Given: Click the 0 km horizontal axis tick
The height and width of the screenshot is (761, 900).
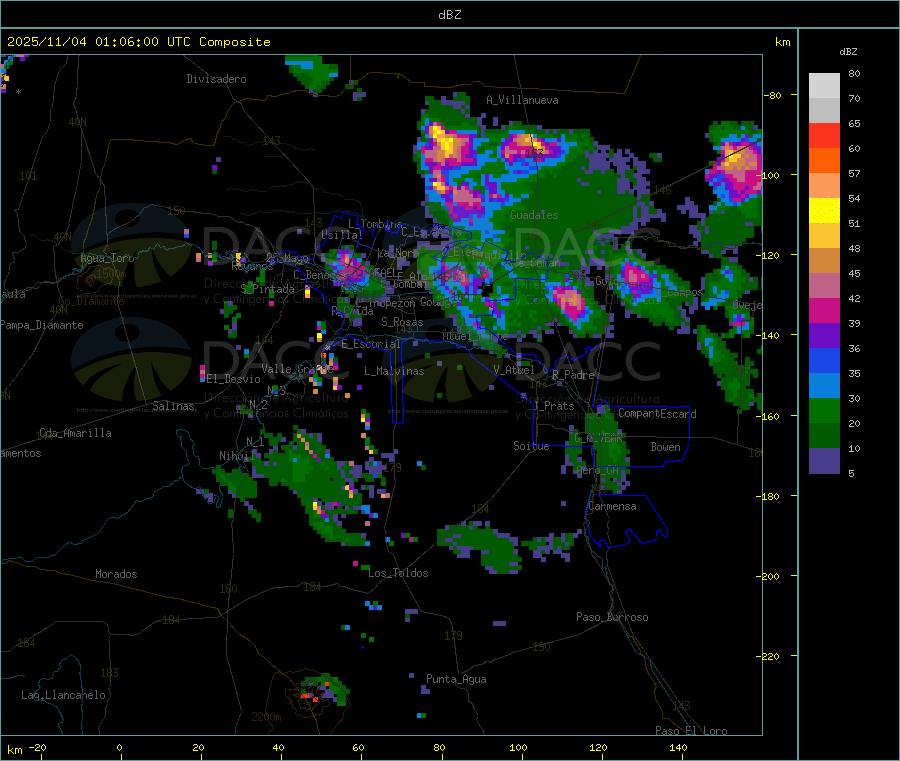Looking at the screenshot, I should (119, 748).
